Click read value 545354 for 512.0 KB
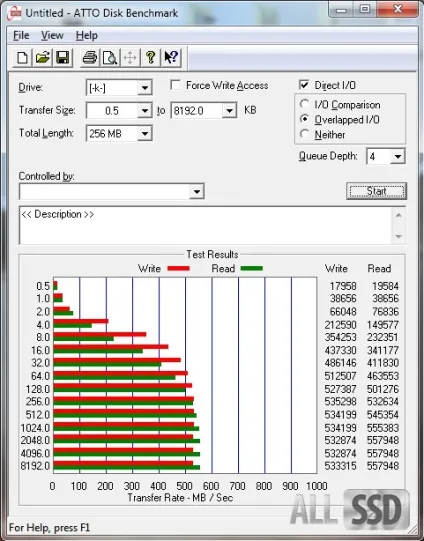Viewport: 424px width, 541px height. pos(383,414)
